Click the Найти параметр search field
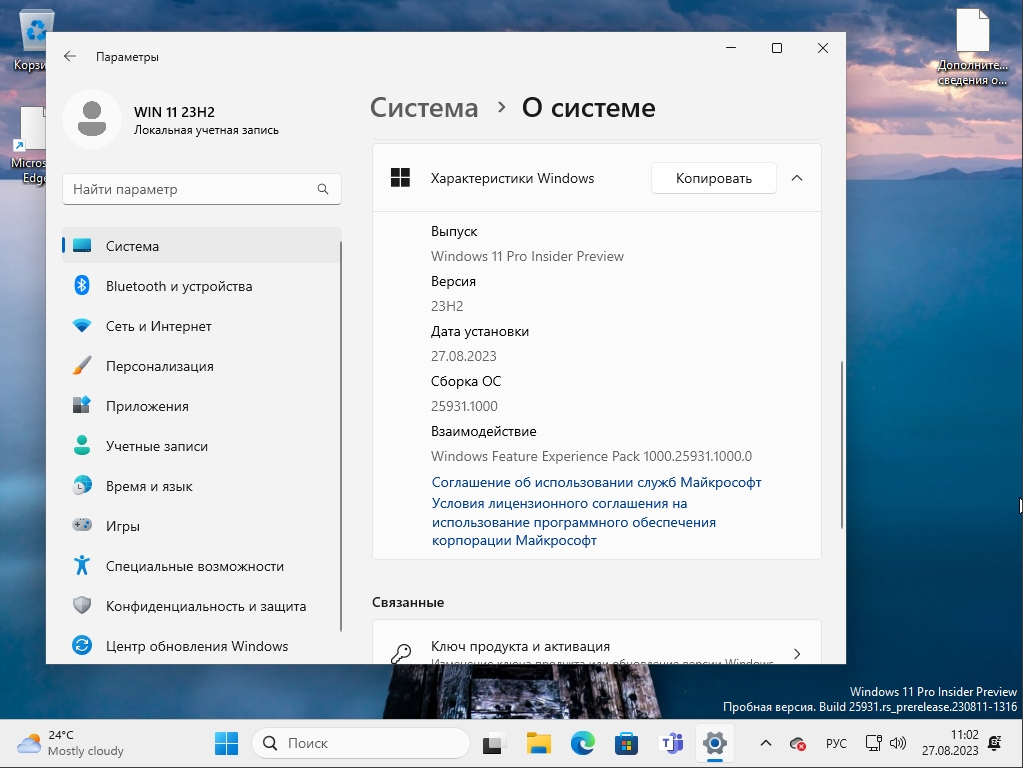 (x=202, y=189)
